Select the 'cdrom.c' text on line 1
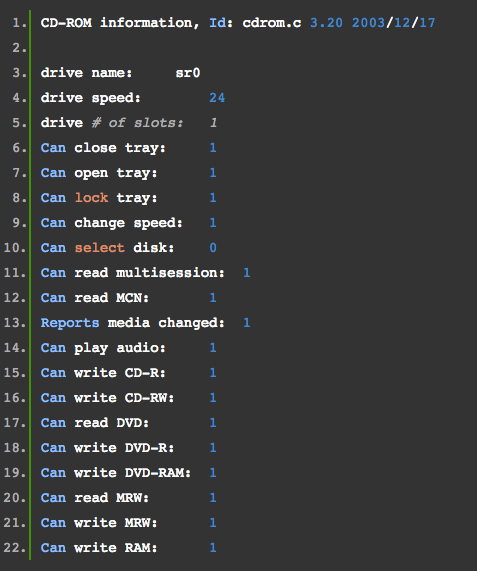477x571 pixels. pyautogui.click(x=272, y=23)
